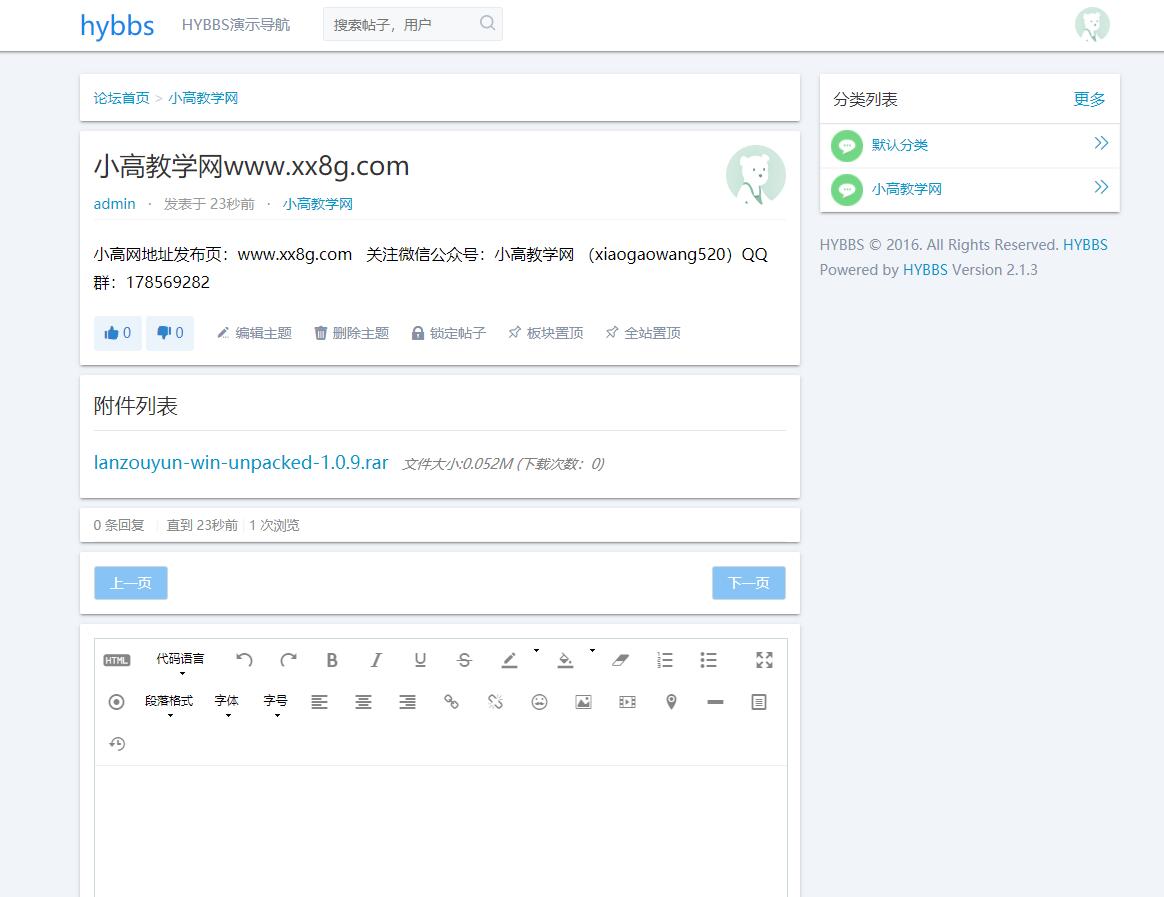Align text left
The height and width of the screenshot is (897, 1164).
point(319,702)
